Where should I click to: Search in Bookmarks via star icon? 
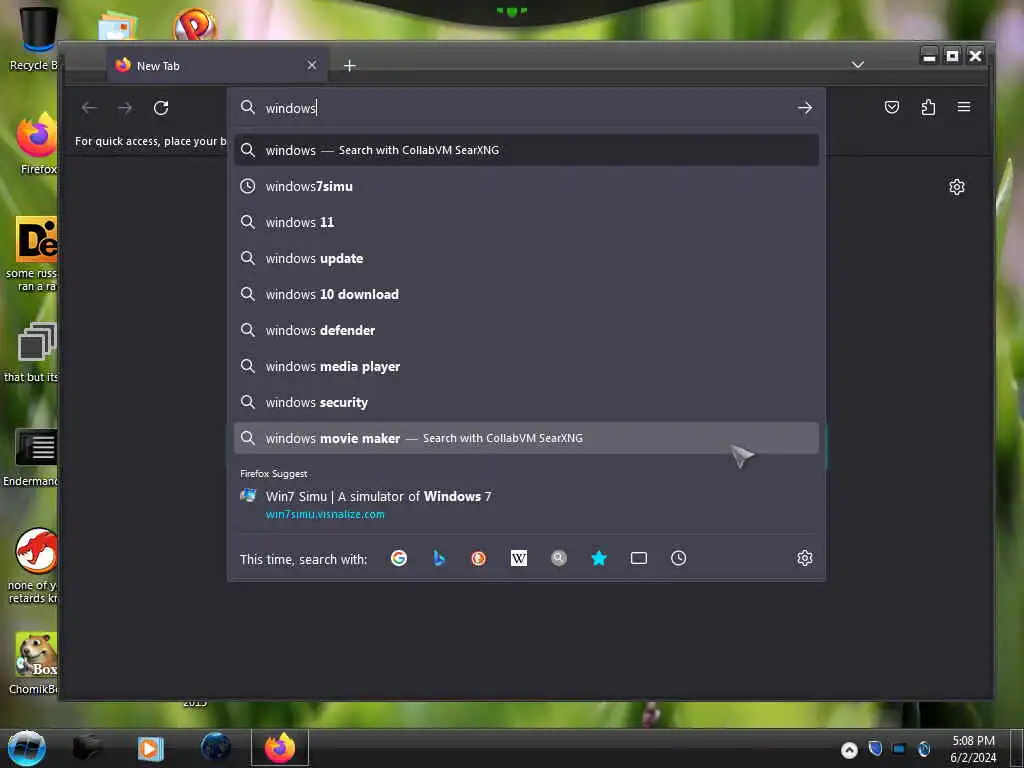pos(599,558)
